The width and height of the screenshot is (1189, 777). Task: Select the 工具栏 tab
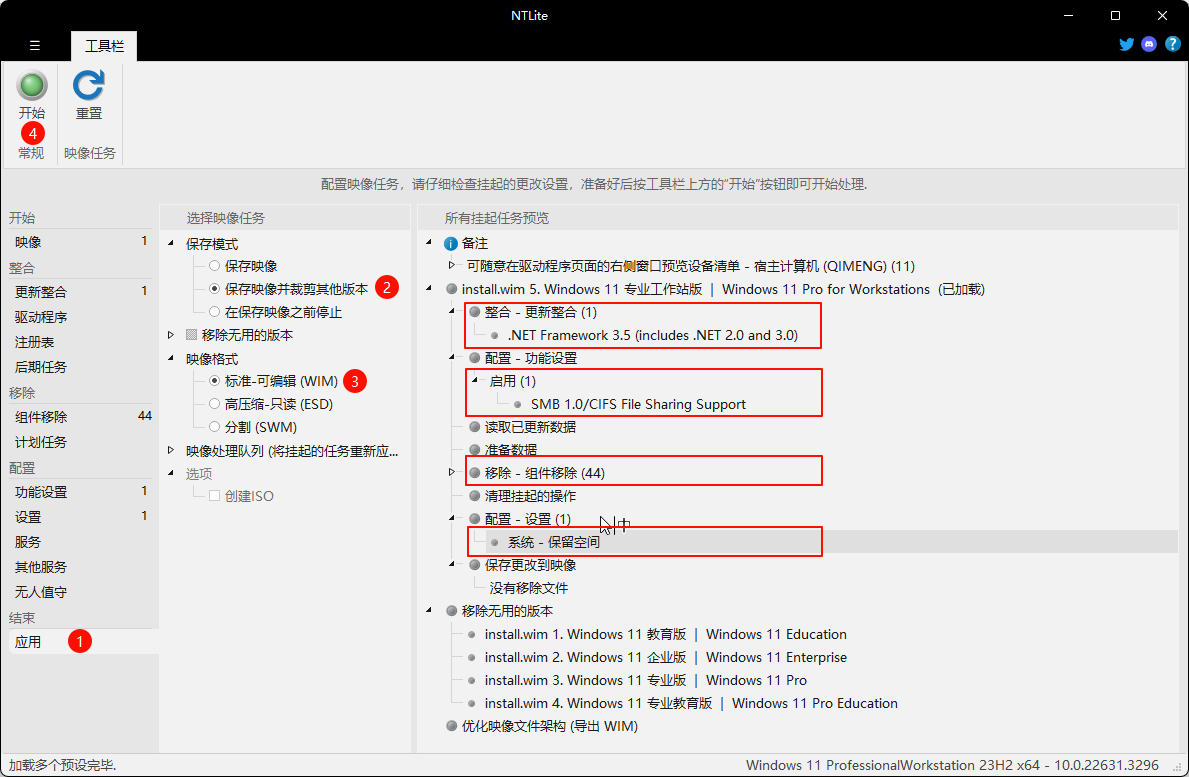[x=104, y=46]
